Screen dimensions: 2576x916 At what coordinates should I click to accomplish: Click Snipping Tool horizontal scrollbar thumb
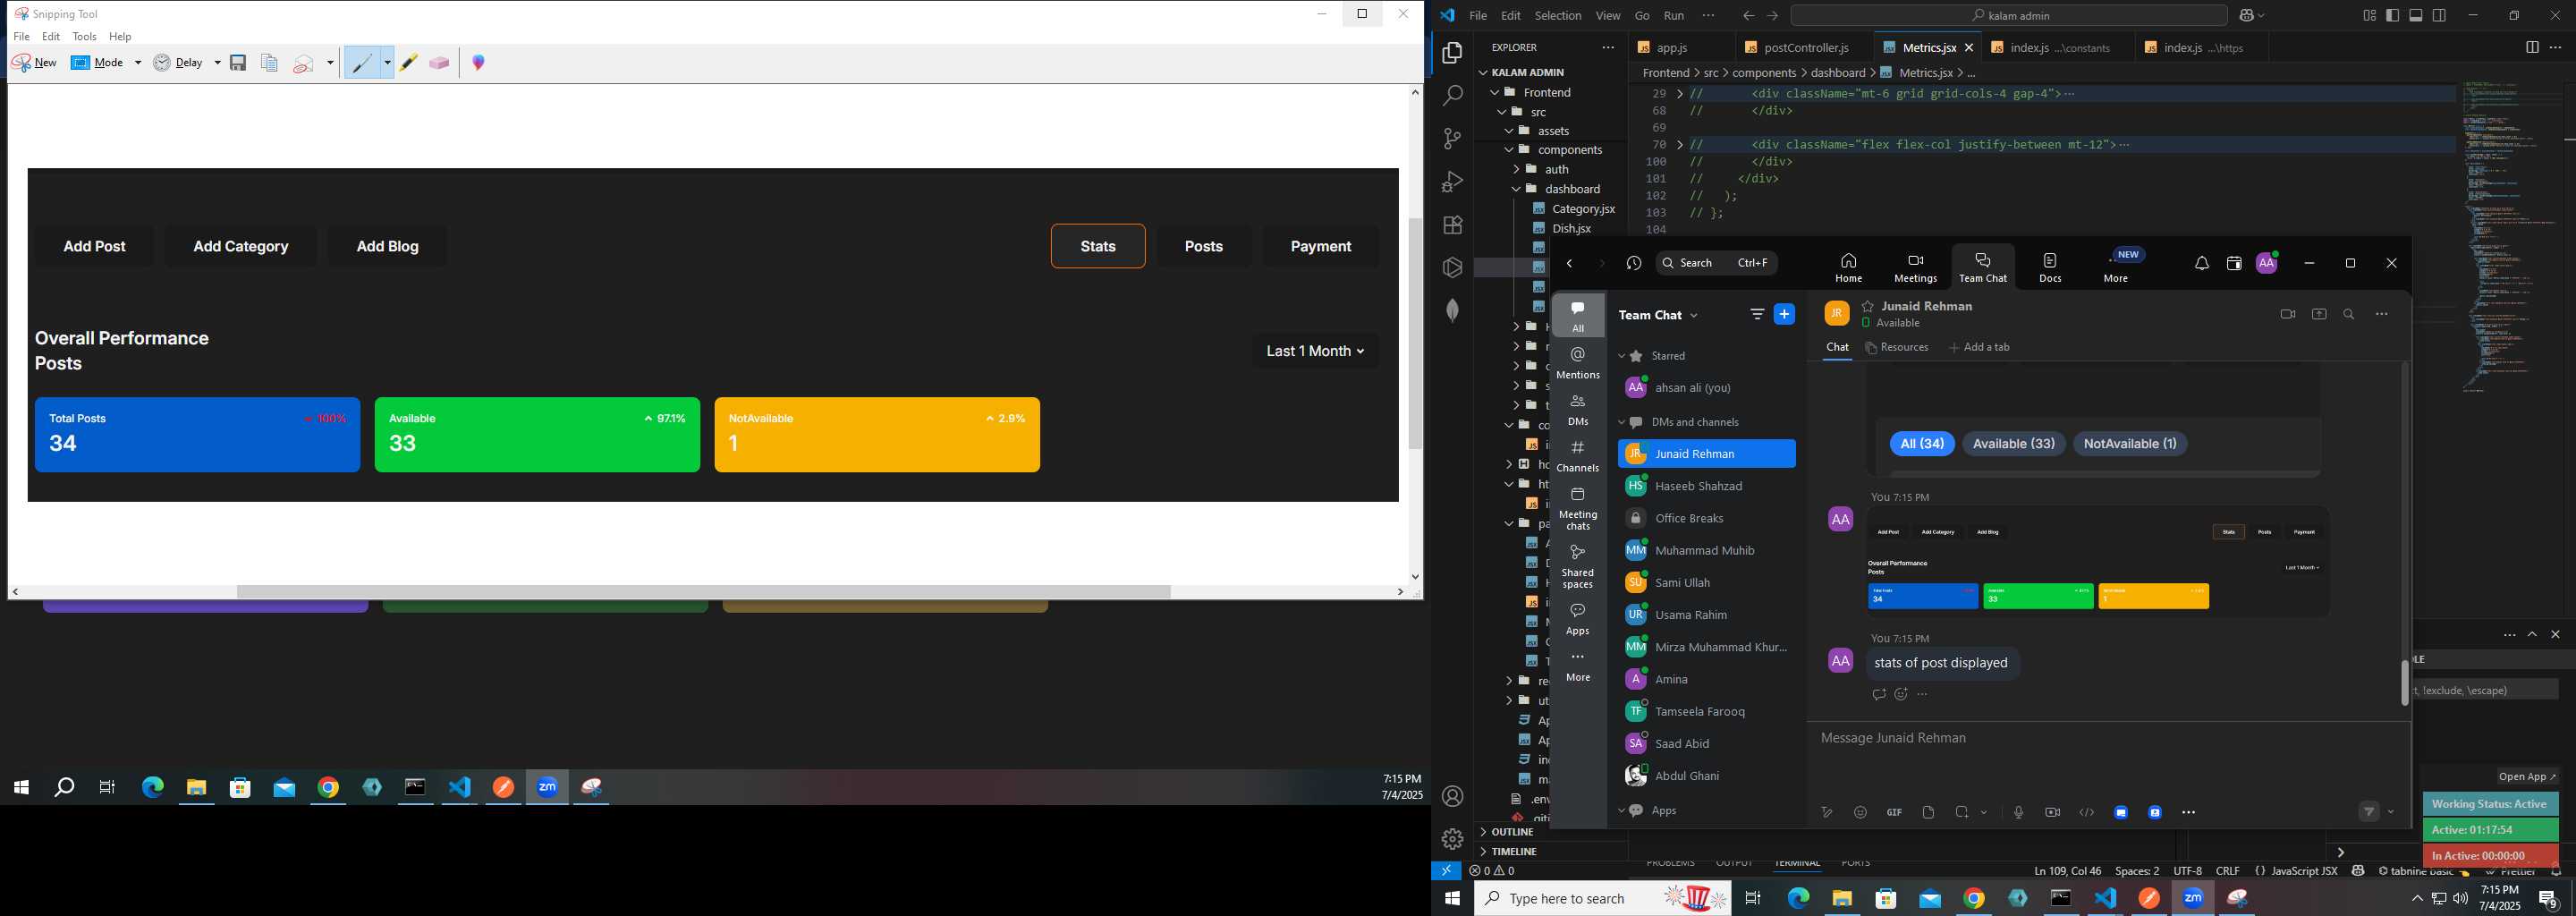pos(703,592)
